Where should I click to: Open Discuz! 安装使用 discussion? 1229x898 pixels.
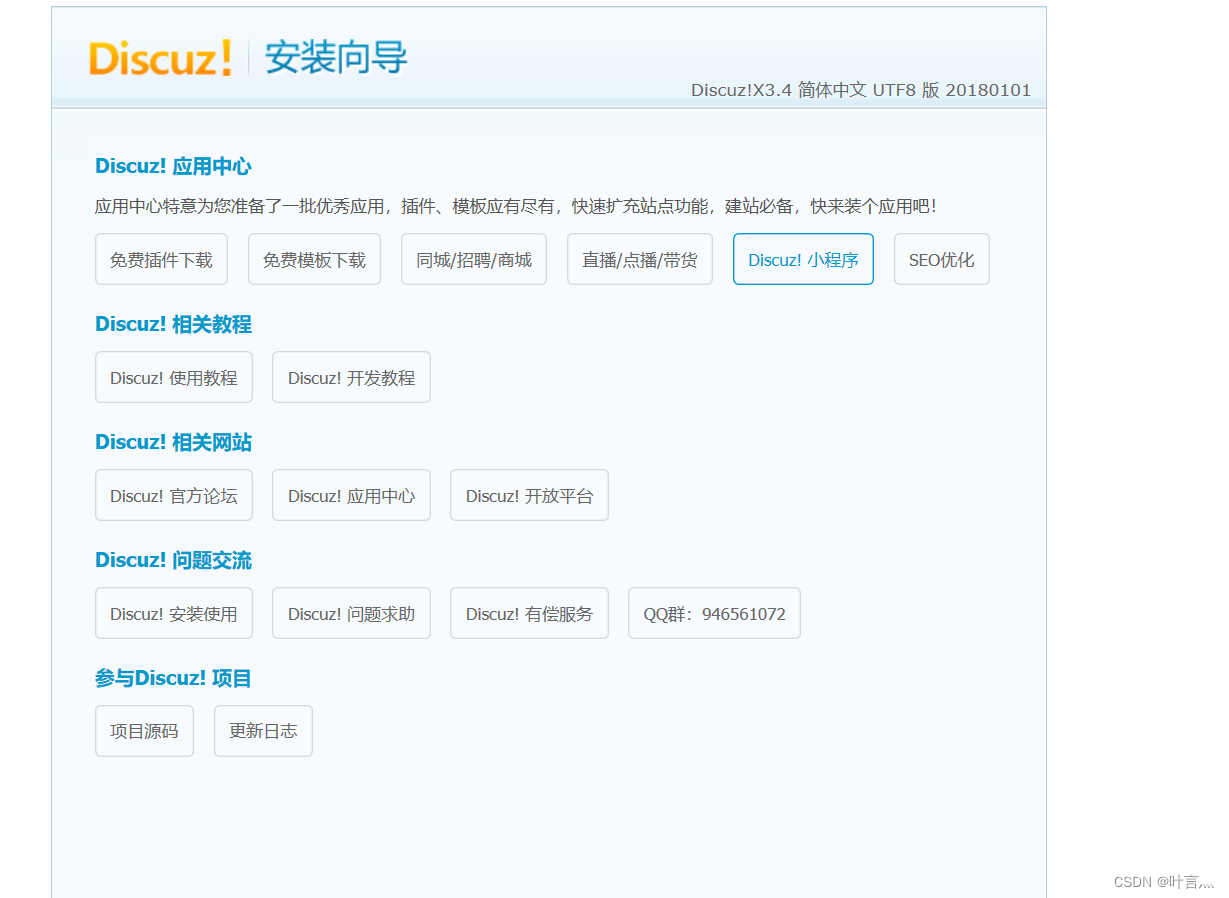tap(174, 614)
